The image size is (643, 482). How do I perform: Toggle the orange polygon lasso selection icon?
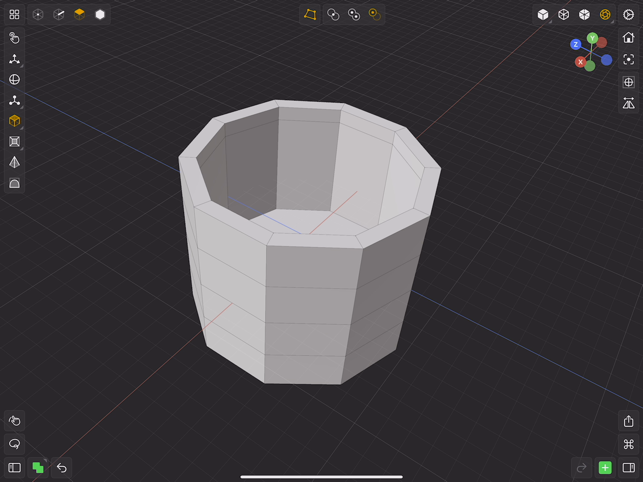pyautogui.click(x=310, y=15)
